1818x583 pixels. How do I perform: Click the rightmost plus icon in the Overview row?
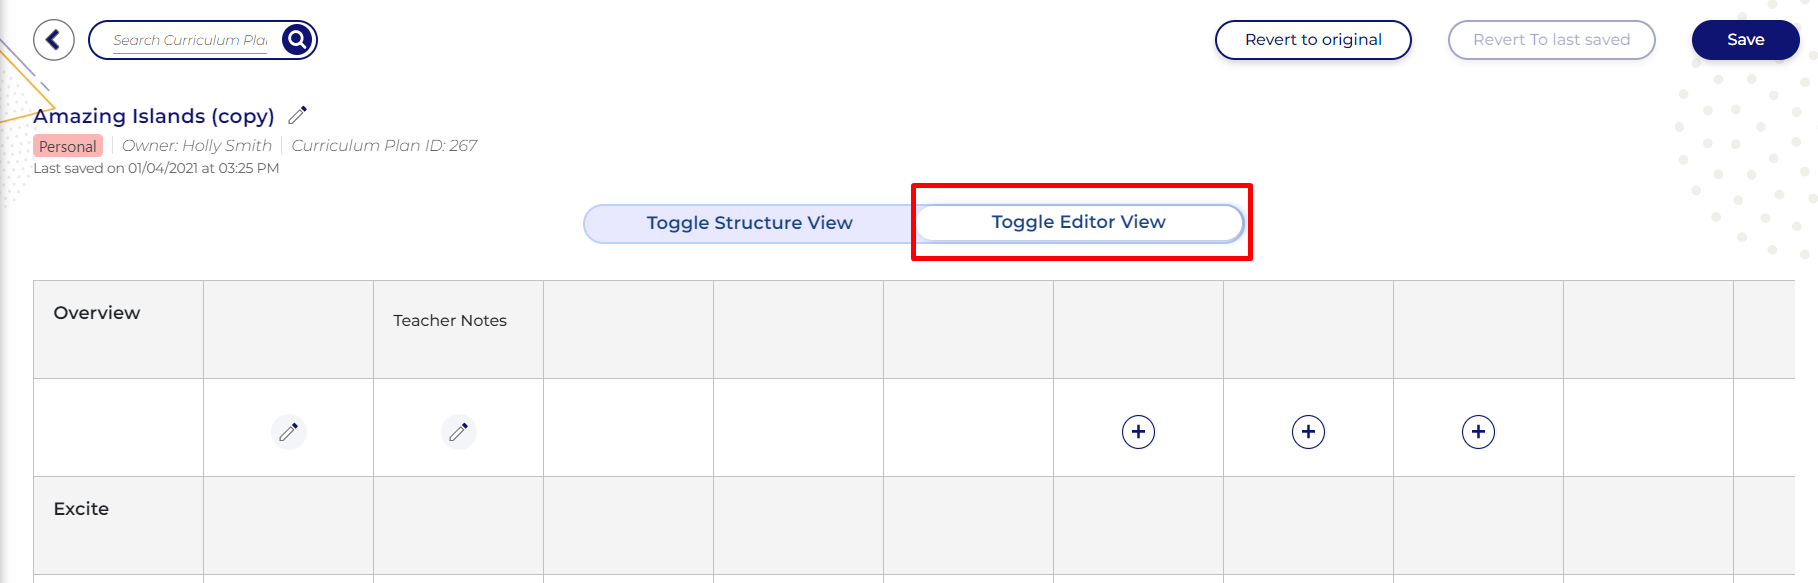1478,432
